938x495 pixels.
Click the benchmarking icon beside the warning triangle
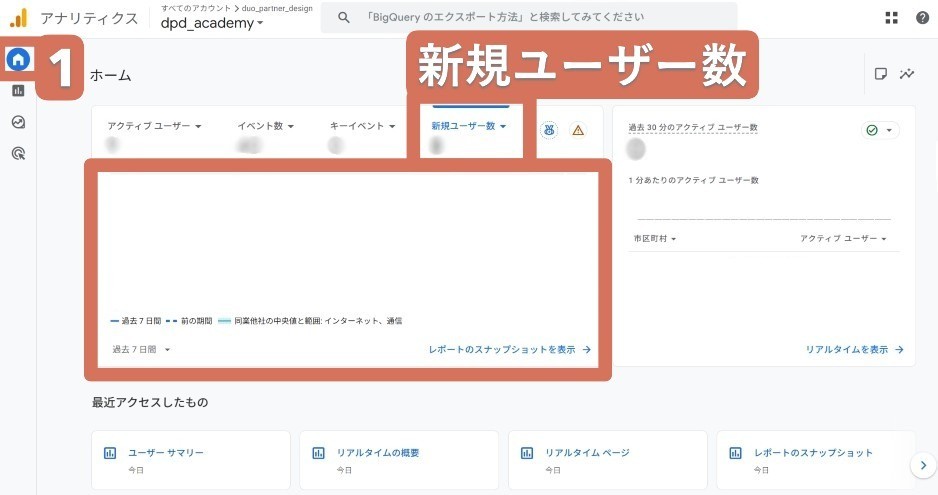click(549, 130)
